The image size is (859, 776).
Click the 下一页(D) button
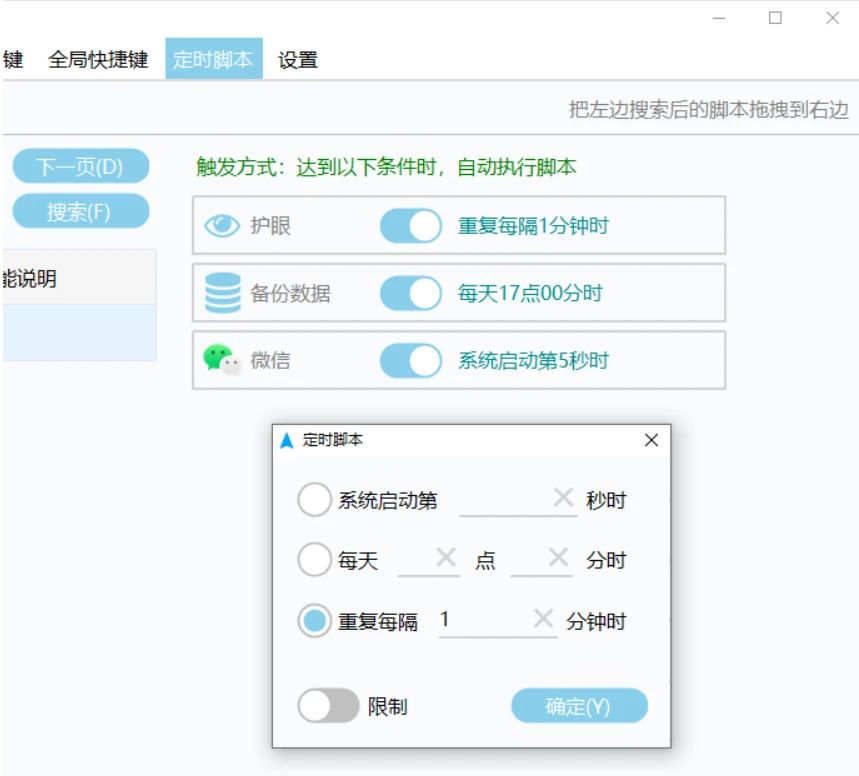point(81,166)
